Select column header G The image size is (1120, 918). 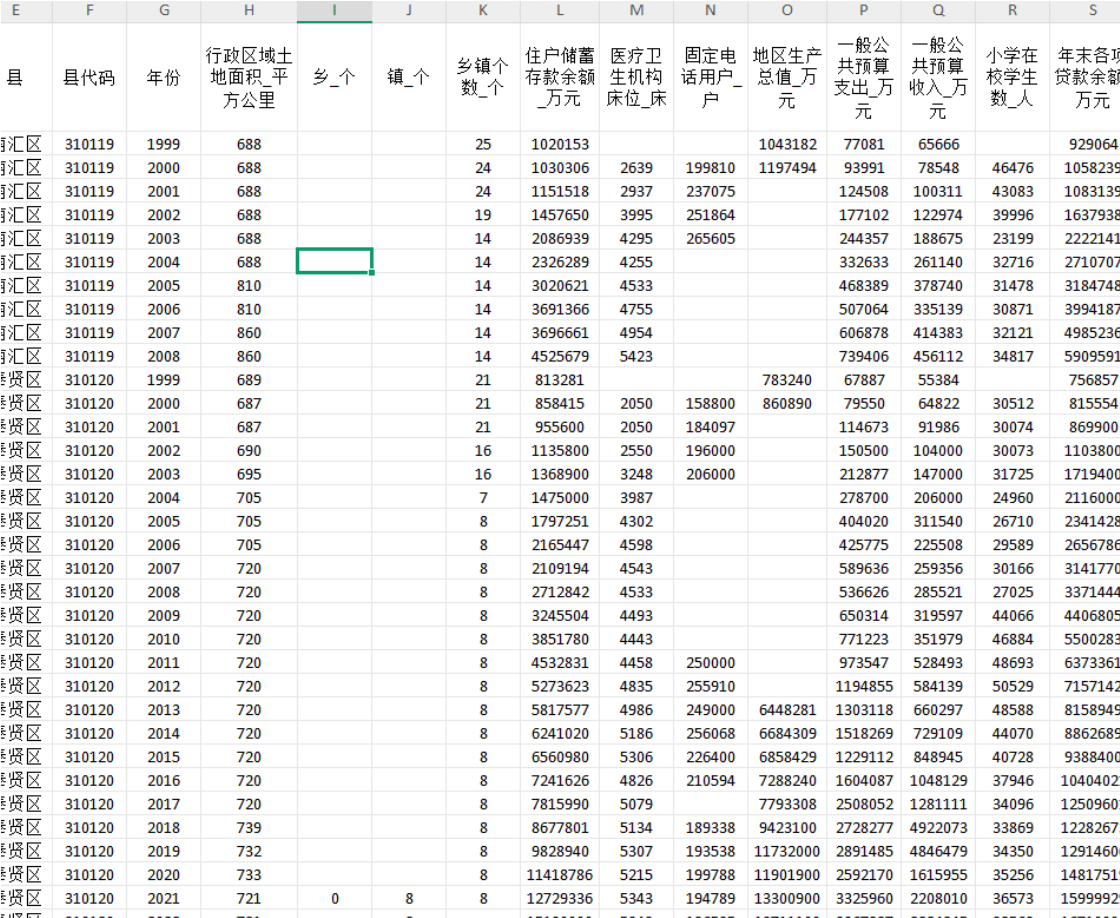pyautogui.click(x=164, y=11)
